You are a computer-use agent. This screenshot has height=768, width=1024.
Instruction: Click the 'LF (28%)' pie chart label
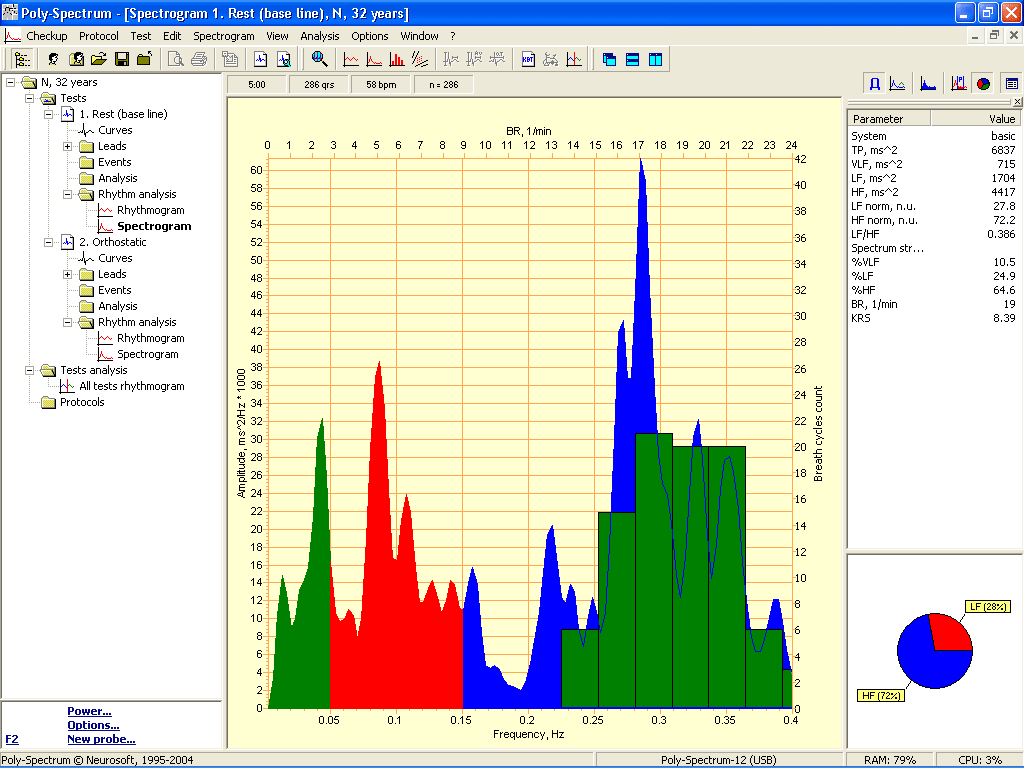tap(987, 607)
